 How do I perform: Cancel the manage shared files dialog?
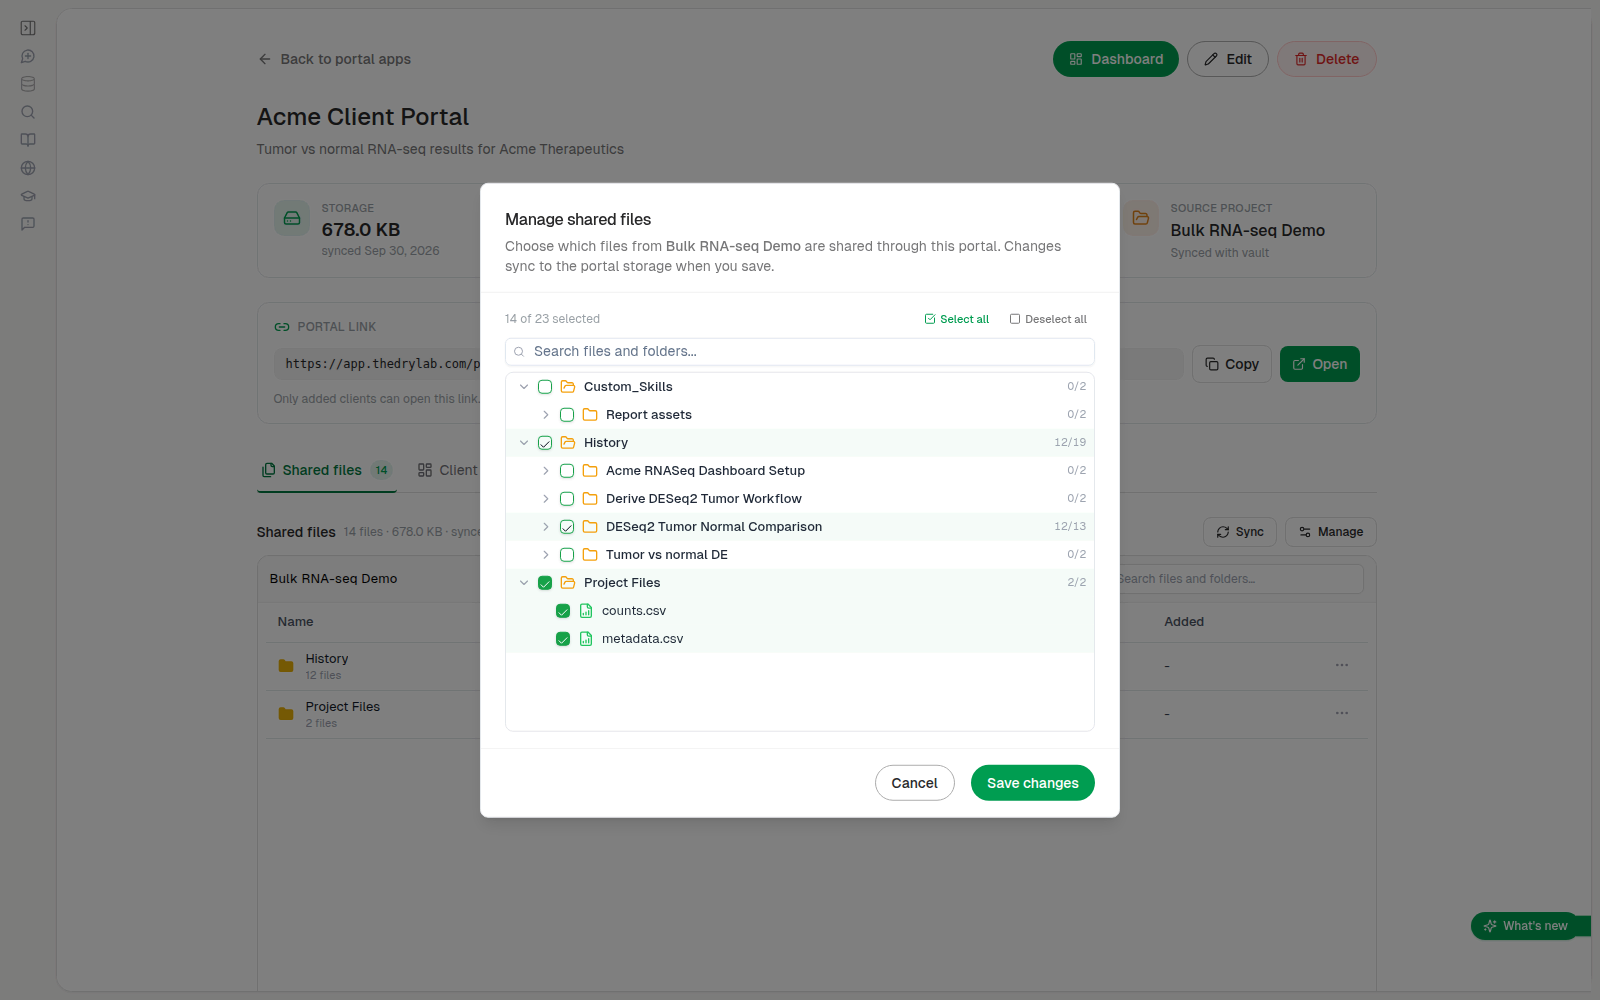915,783
